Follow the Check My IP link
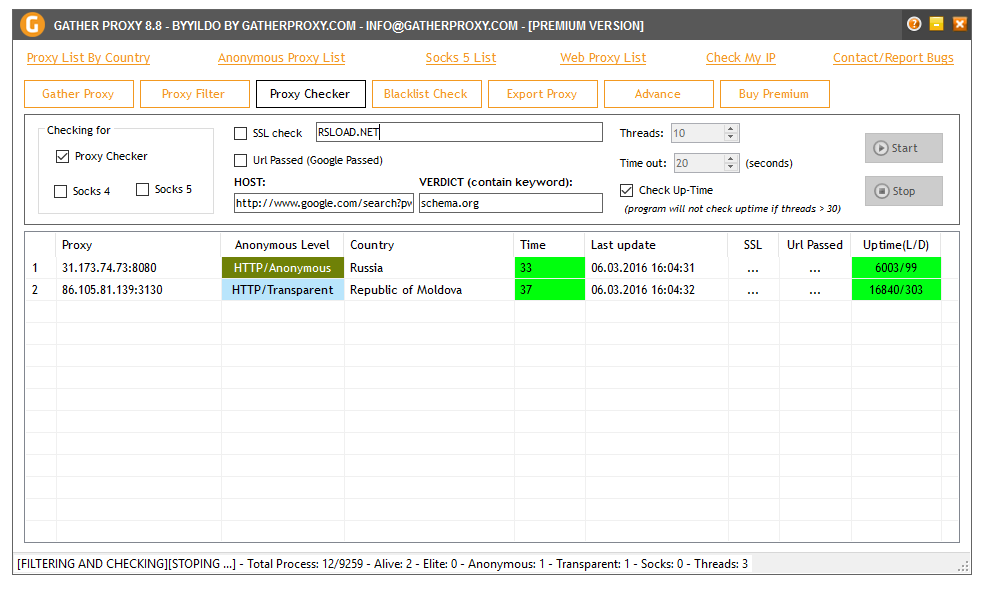 [740, 58]
